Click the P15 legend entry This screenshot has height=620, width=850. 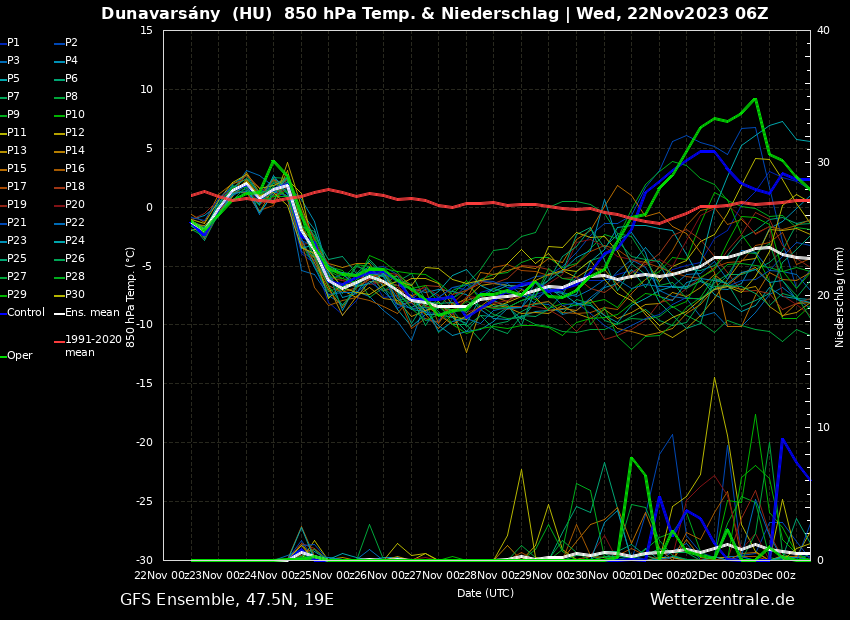tap(17, 169)
